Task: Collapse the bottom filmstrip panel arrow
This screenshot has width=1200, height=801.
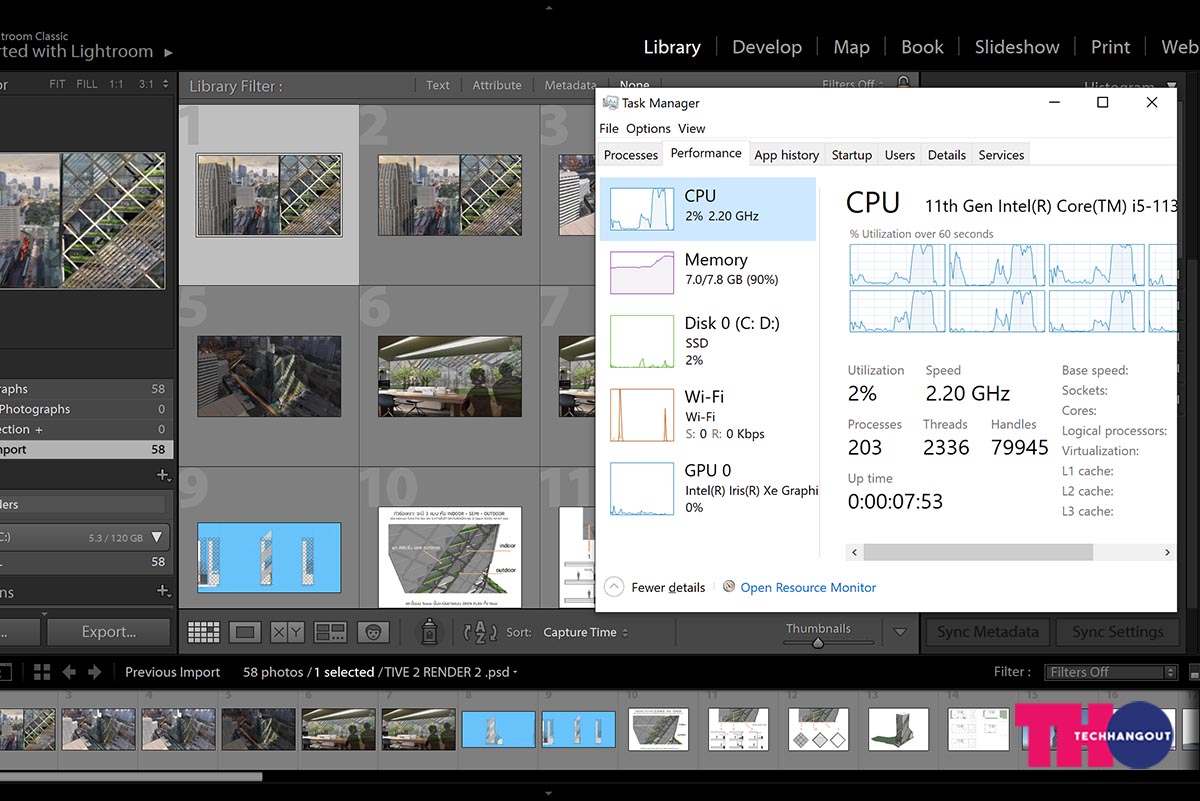Action: [547, 793]
